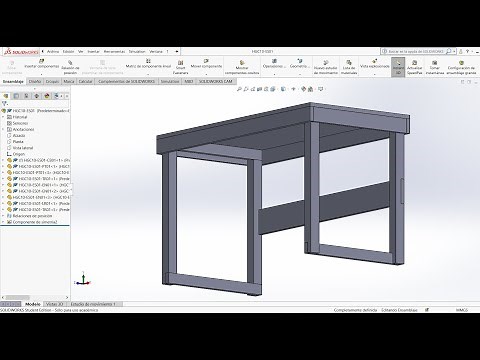Switch to ConfigurationManager panel tab icon
This screenshot has width=480, height=360.
click(x=26, y=96)
